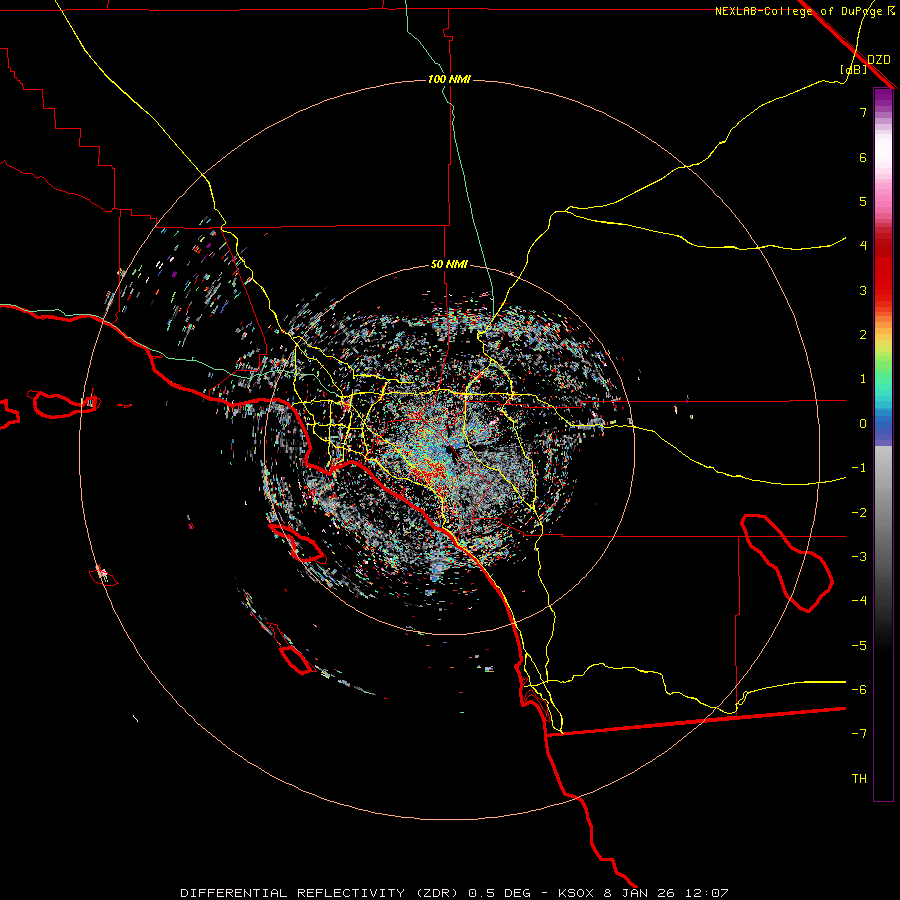Click the -7 value on color scale

tap(859, 734)
